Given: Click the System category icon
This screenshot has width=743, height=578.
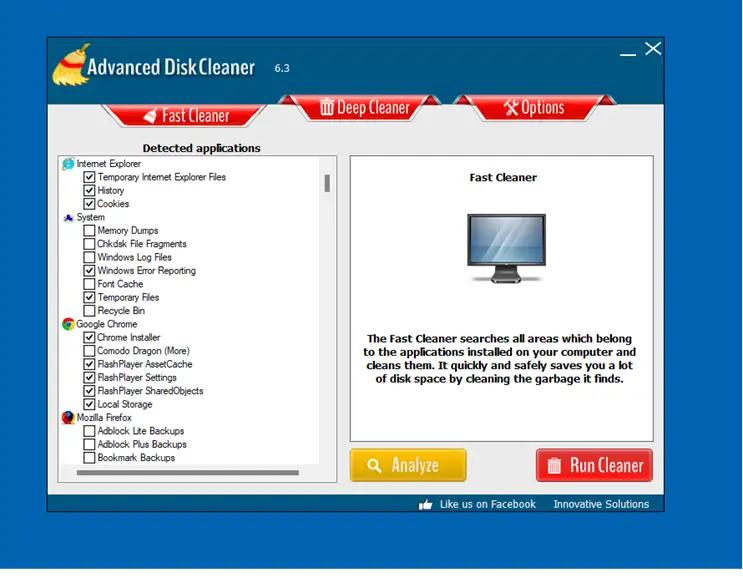Looking at the screenshot, I should tap(69, 217).
